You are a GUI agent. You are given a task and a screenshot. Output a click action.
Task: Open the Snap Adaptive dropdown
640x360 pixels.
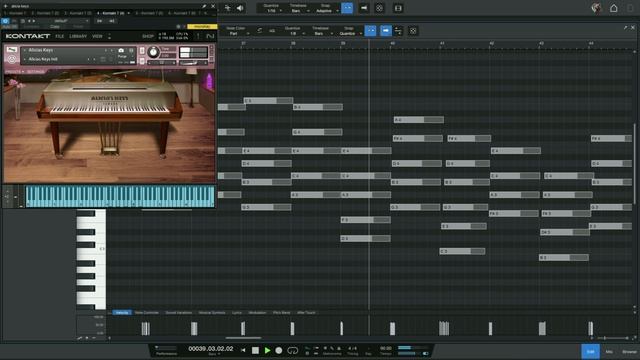click(326, 8)
